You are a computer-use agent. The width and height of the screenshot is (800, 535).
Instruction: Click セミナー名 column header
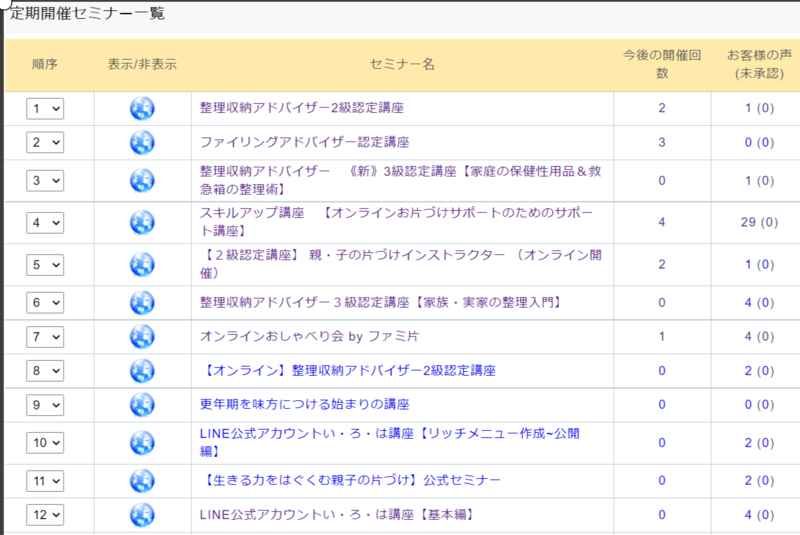402,64
